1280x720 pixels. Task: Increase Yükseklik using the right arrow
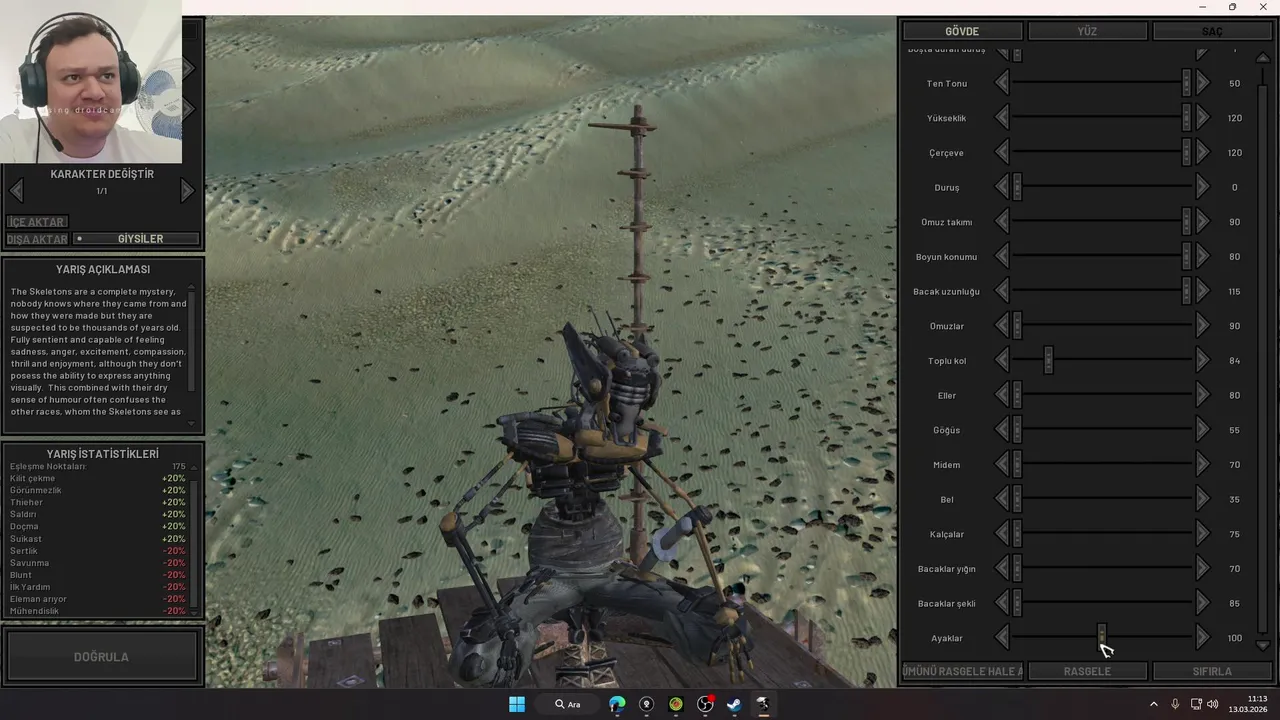click(x=1203, y=118)
